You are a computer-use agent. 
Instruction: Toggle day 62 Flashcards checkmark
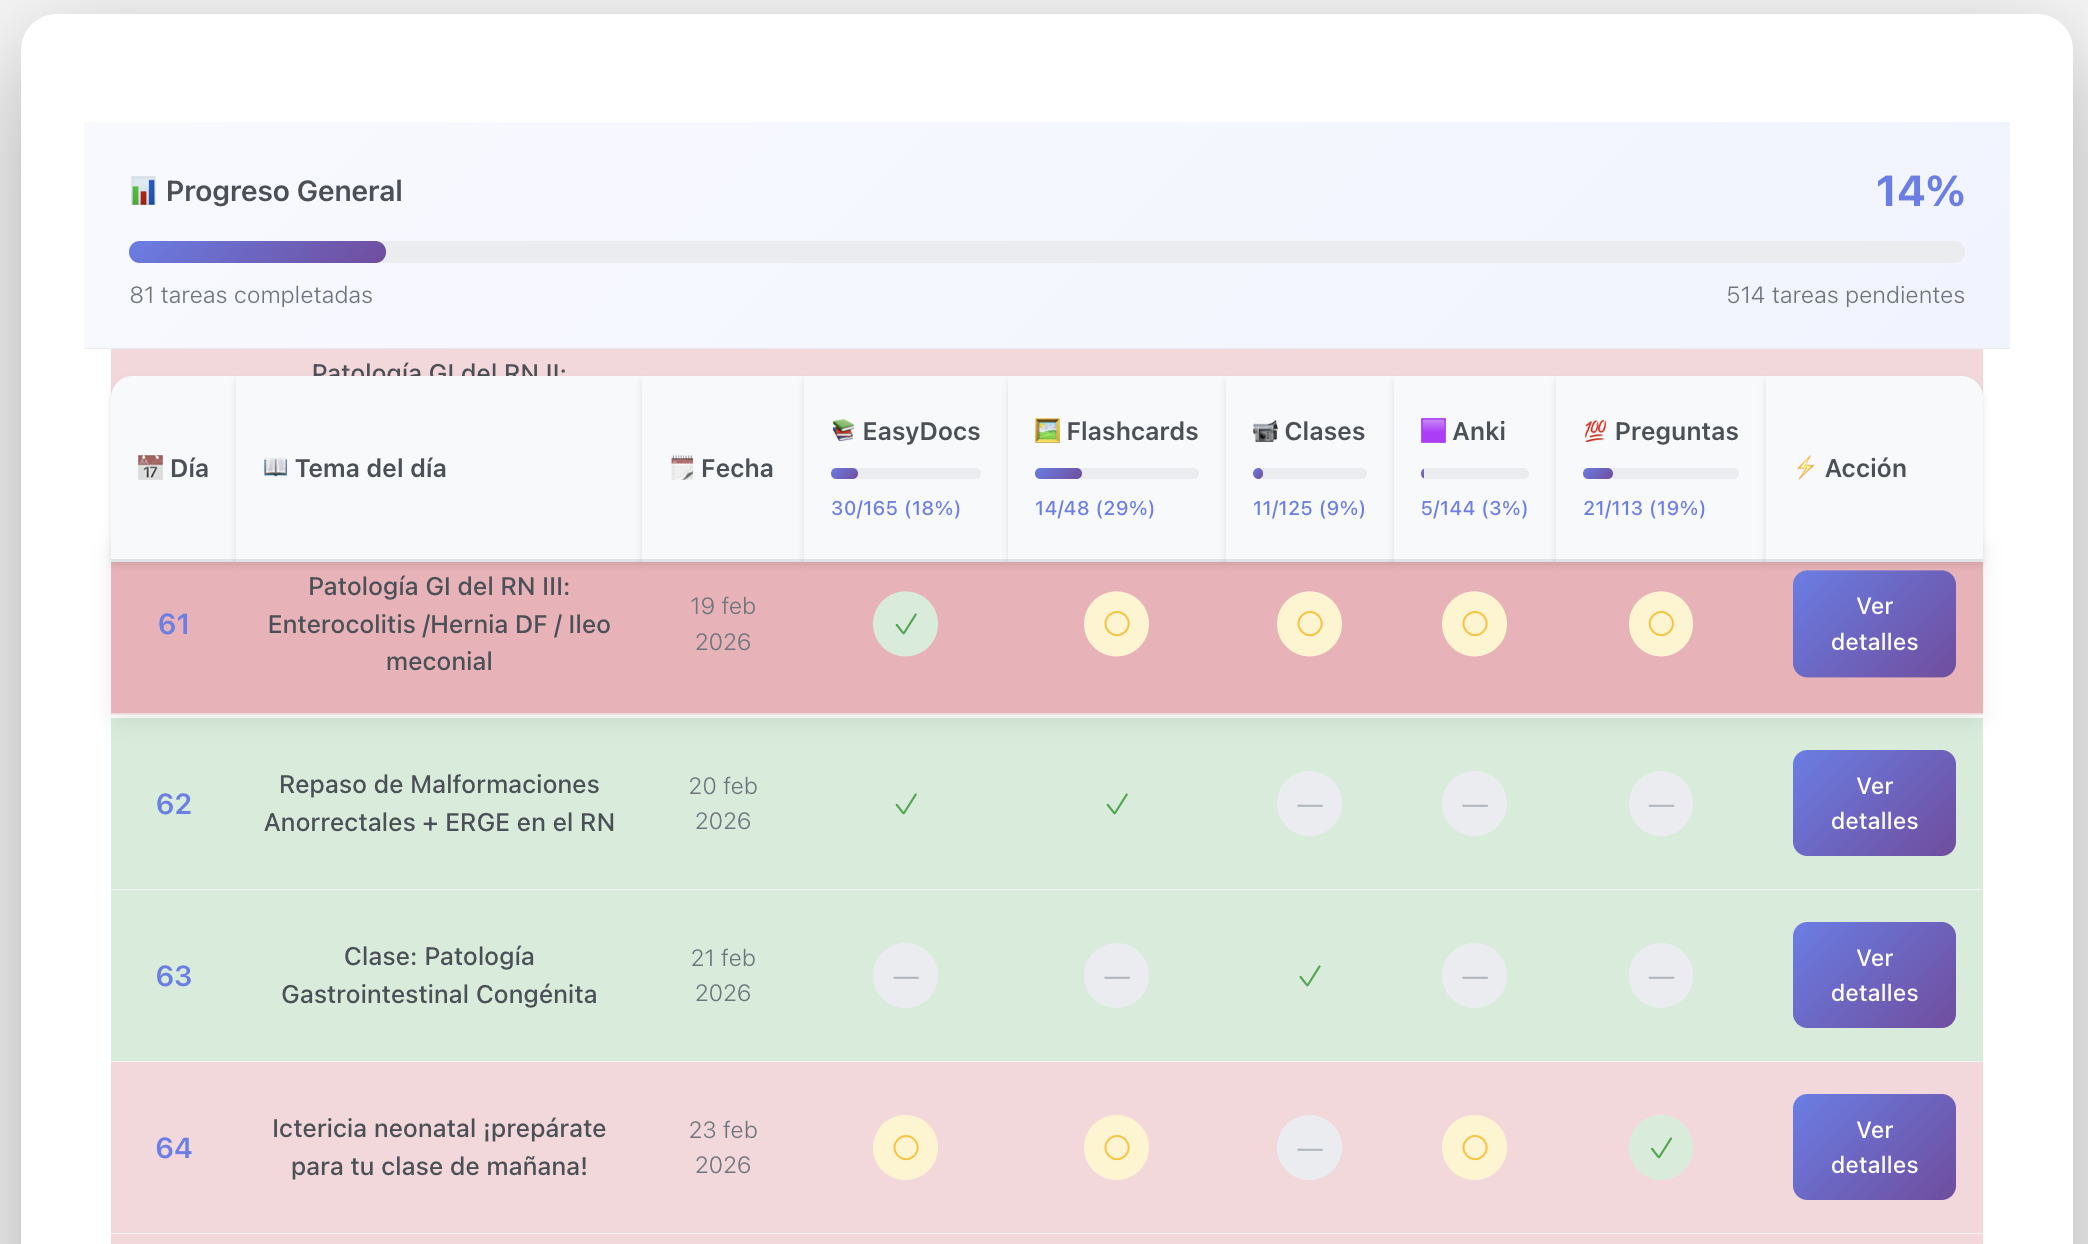point(1116,804)
